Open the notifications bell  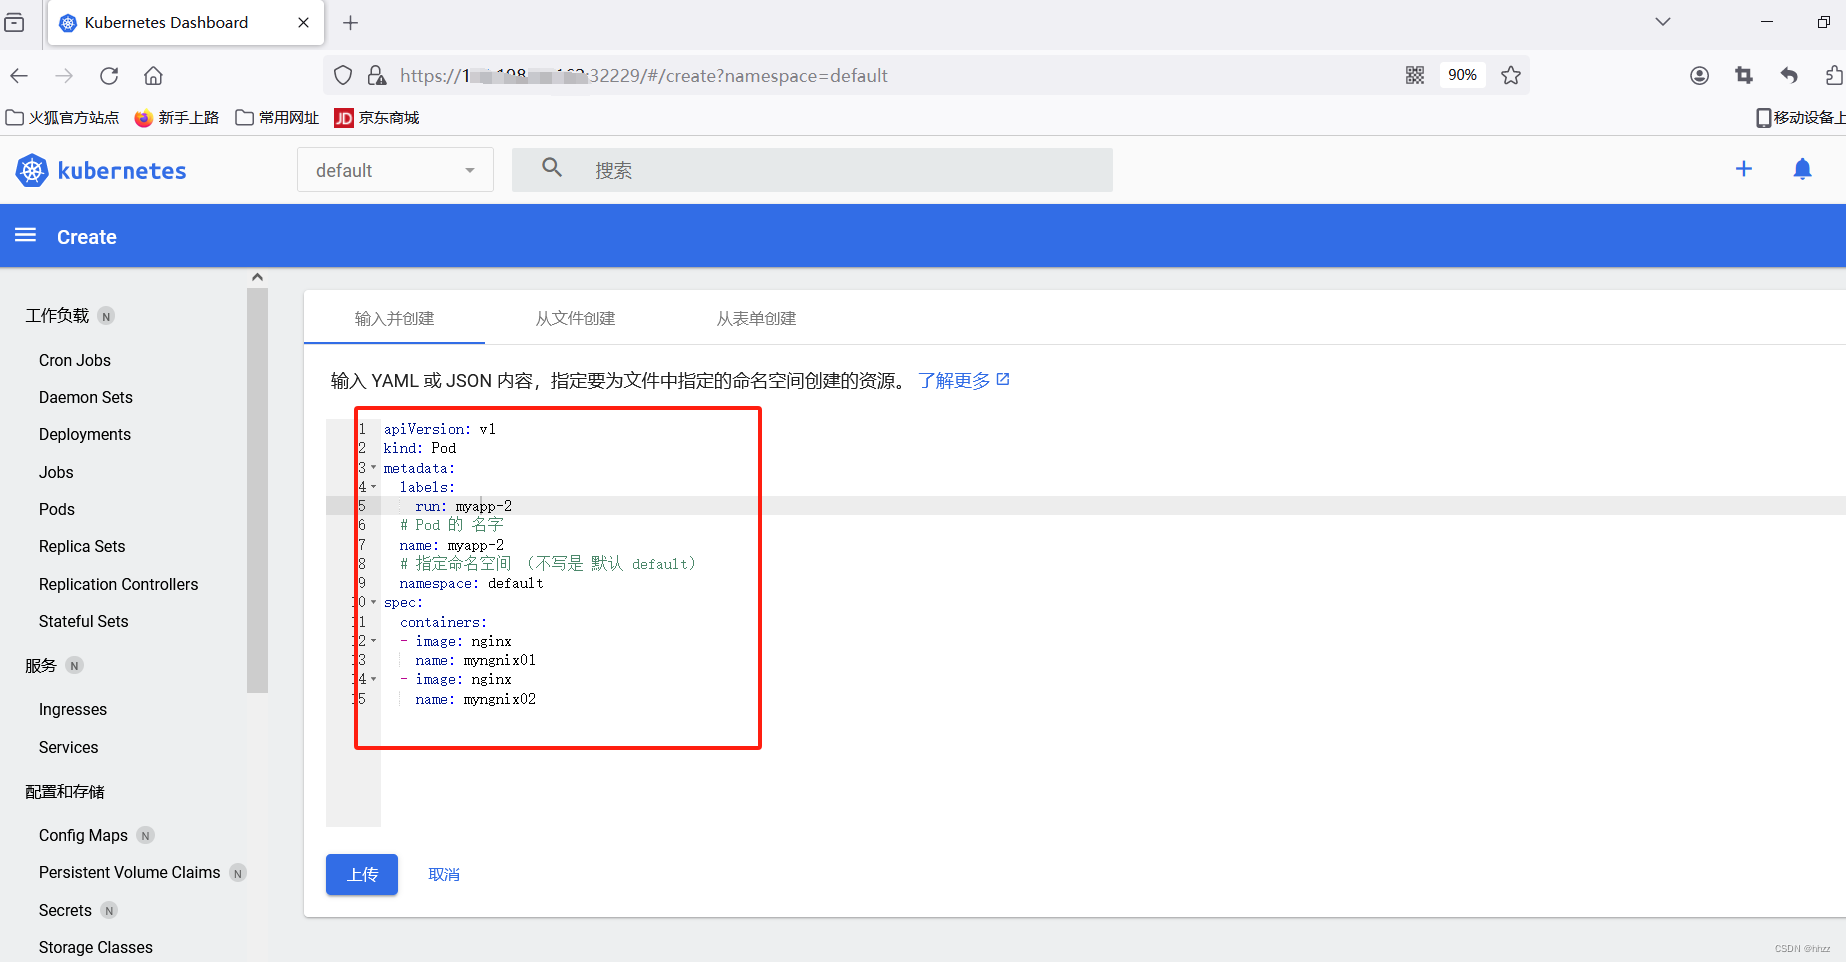(x=1802, y=169)
